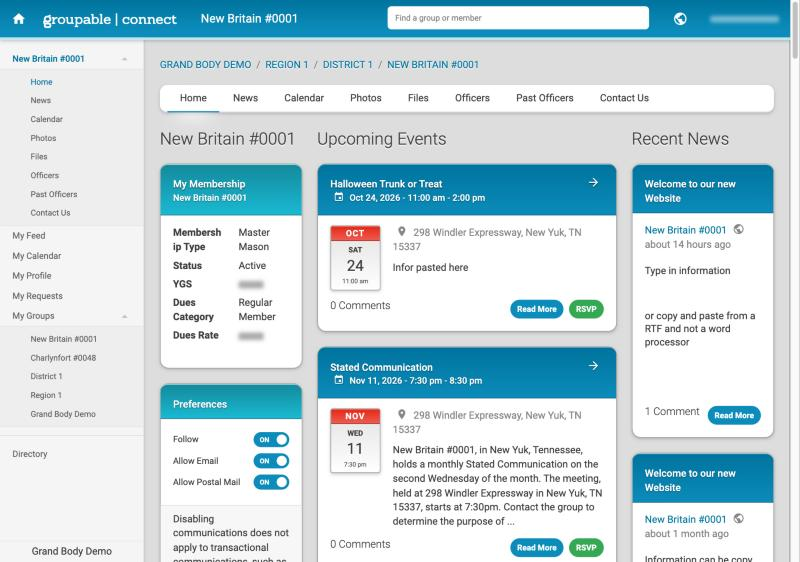This screenshot has height=562, width=800.
Task: Disable the Allow Email switch
Action: point(271,461)
